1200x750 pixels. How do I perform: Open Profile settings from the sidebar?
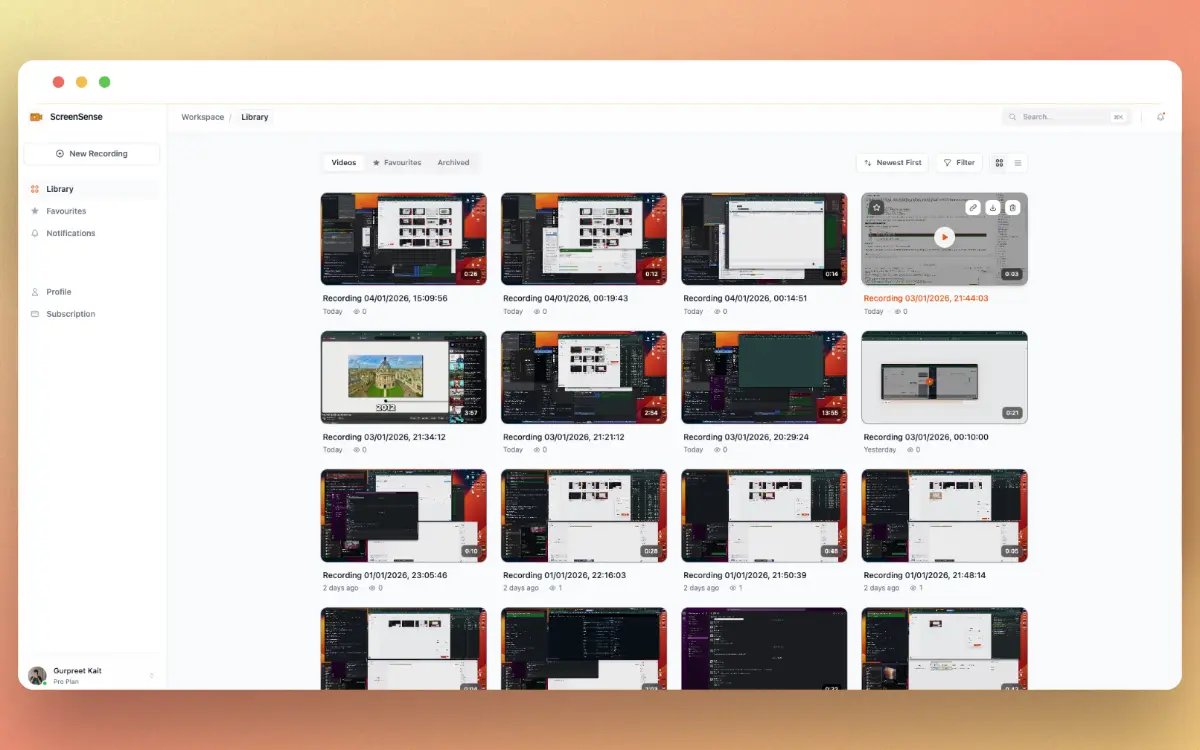[60, 291]
